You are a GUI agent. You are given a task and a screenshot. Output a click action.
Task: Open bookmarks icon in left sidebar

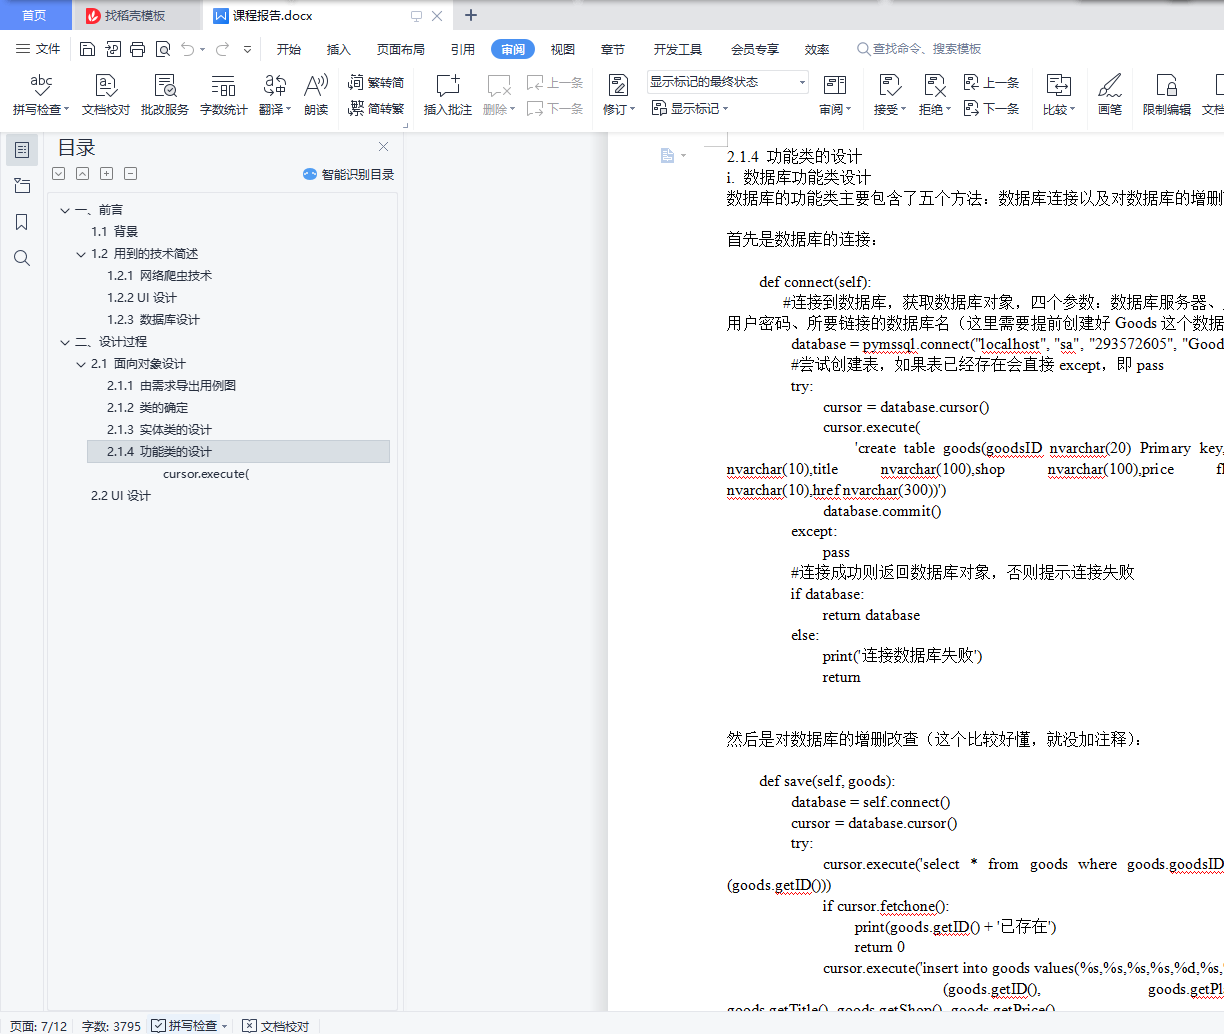[22, 222]
